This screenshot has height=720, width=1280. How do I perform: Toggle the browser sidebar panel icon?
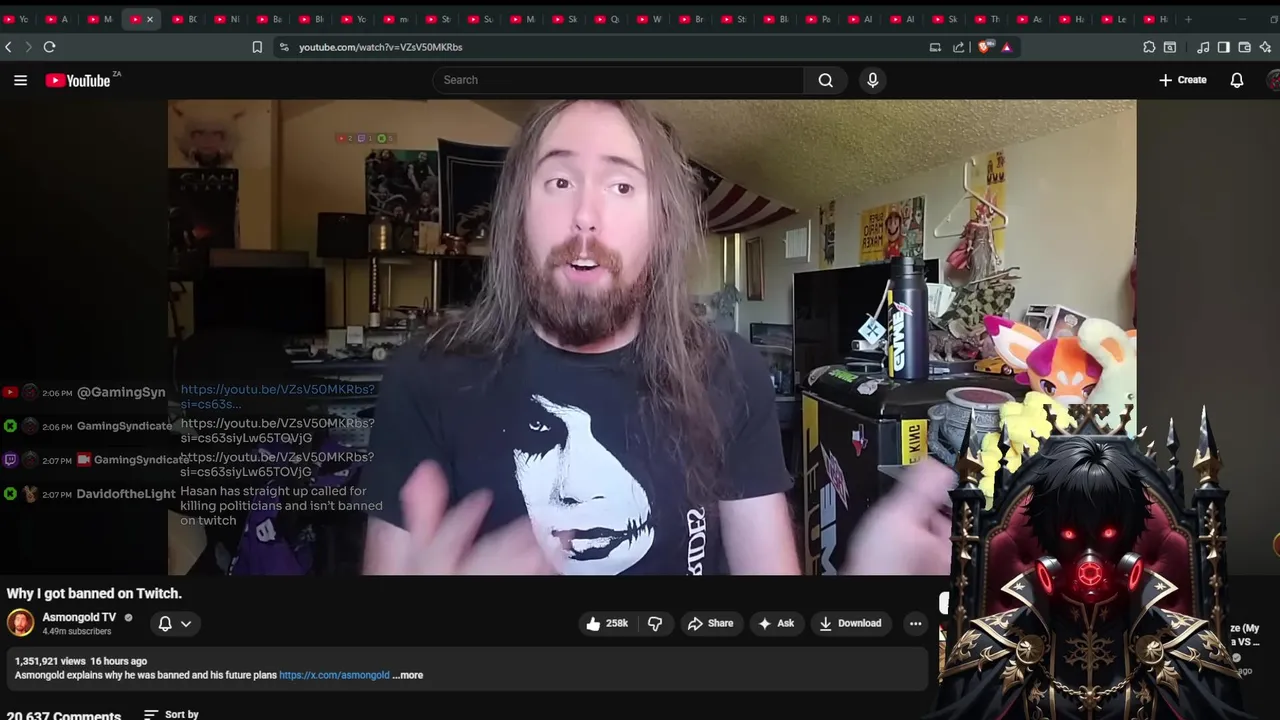1223,47
